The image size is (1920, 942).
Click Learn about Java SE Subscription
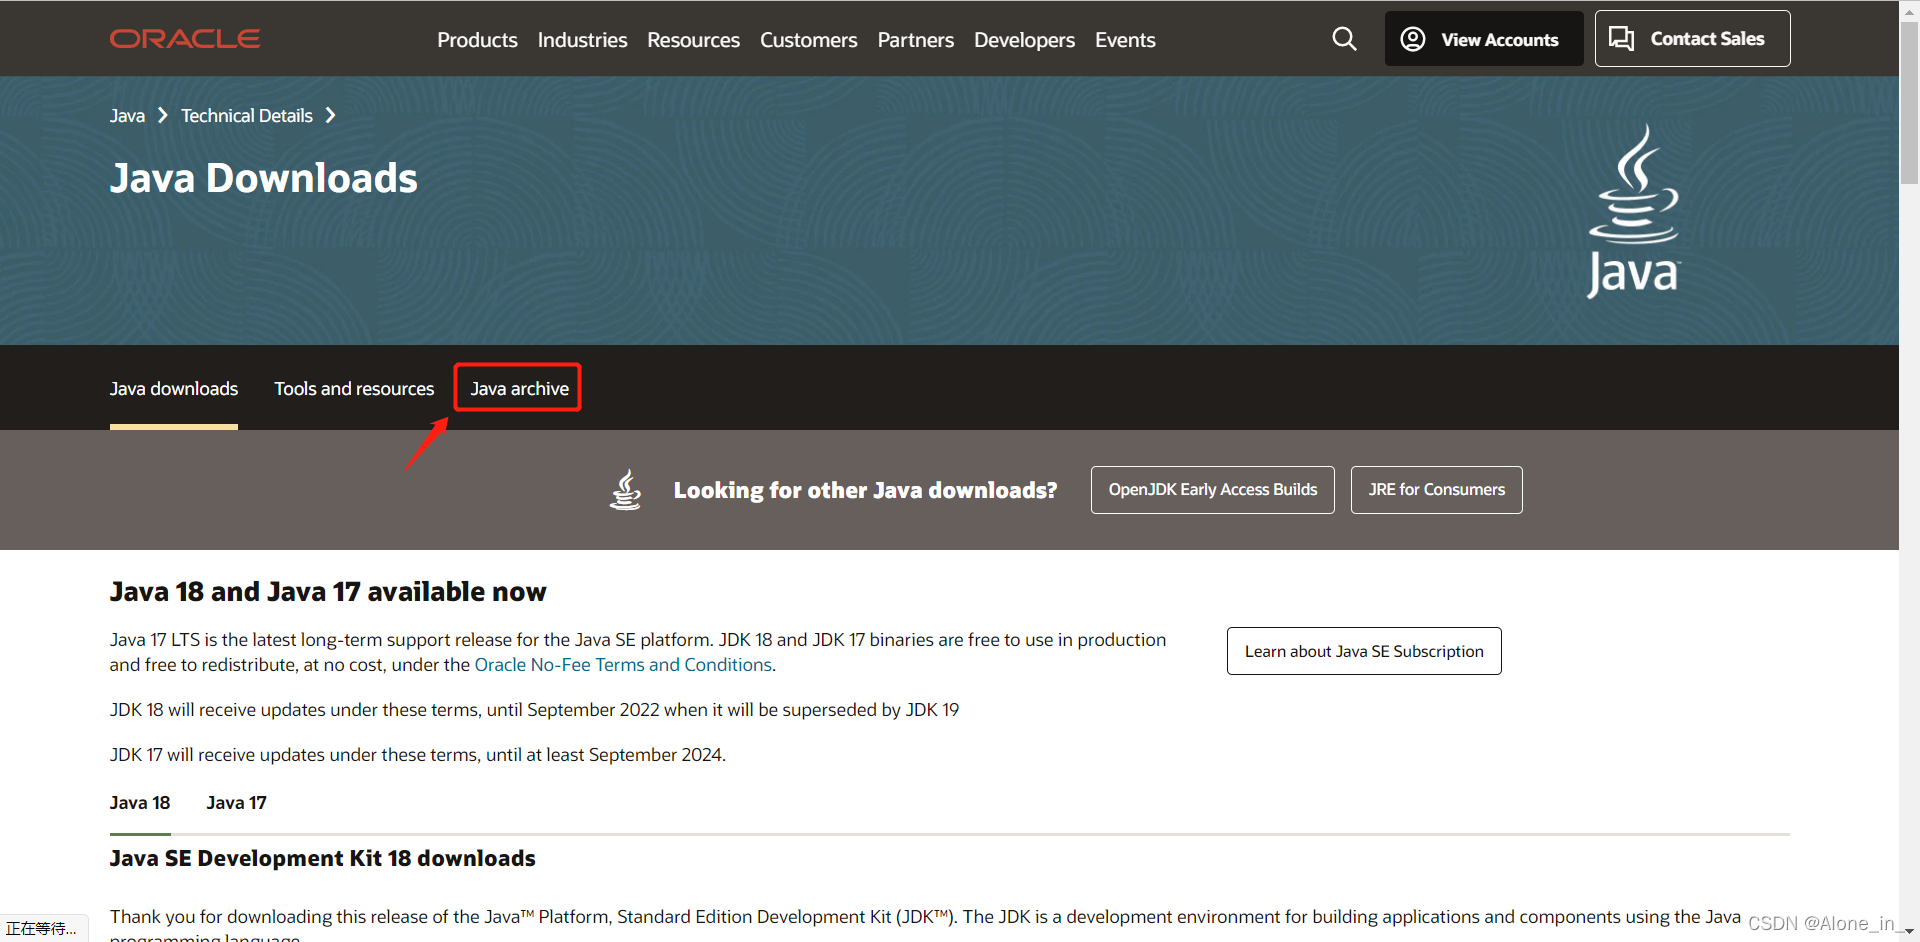pyautogui.click(x=1364, y=651)
